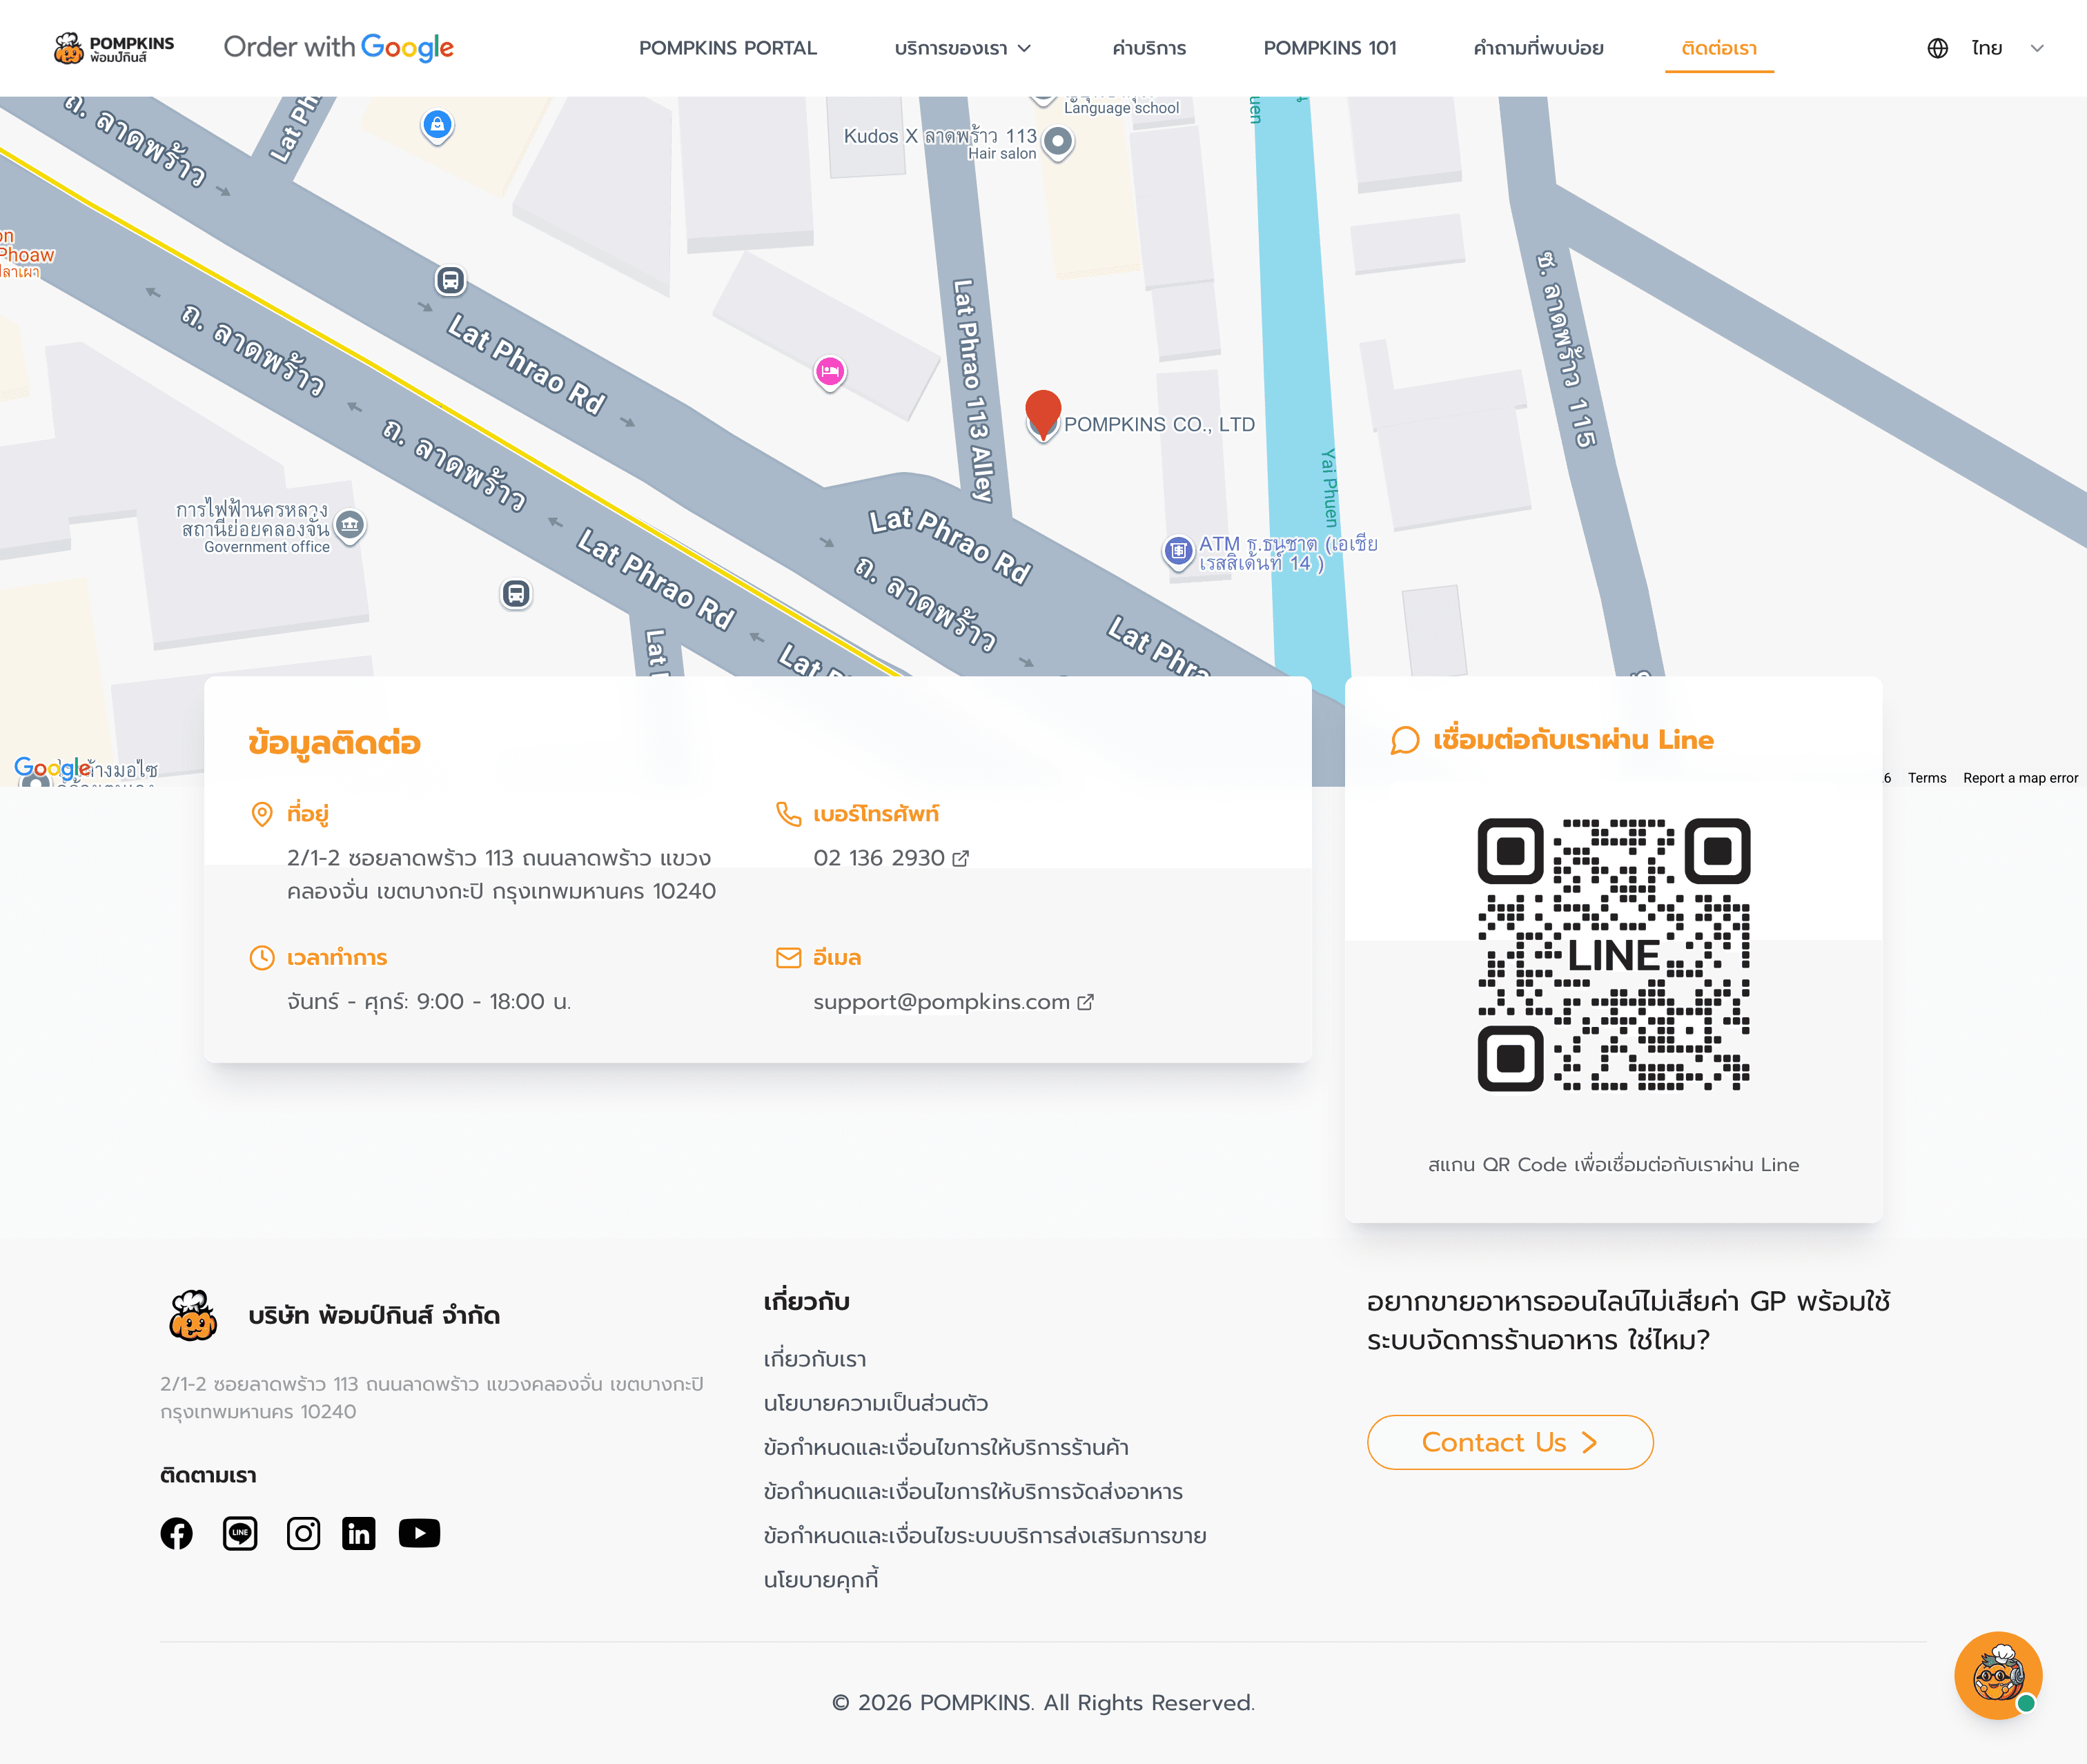Open the LINE social icon in footer
This screenshot has width=2087, height=1764.
(x=240, y=1533)
